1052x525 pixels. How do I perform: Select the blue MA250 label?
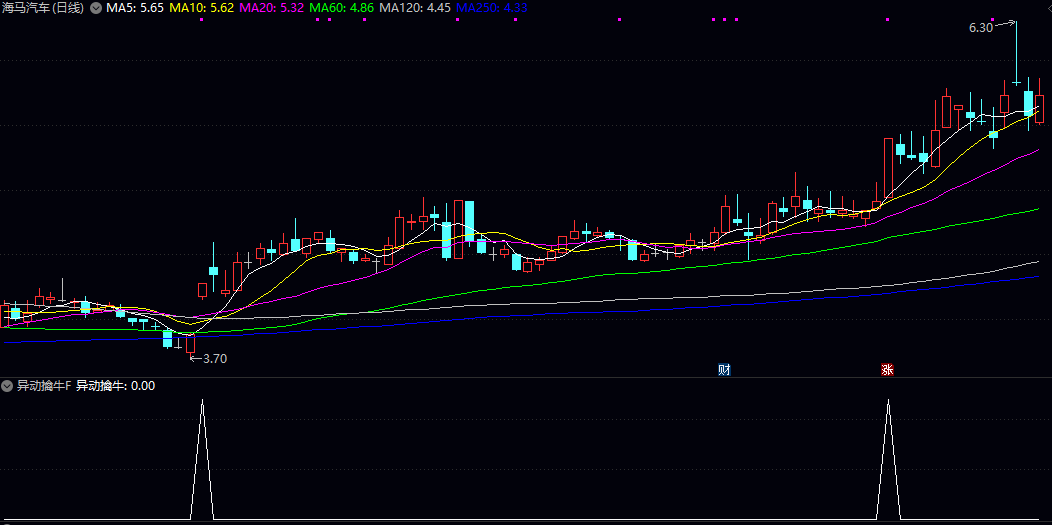[491, 8]
